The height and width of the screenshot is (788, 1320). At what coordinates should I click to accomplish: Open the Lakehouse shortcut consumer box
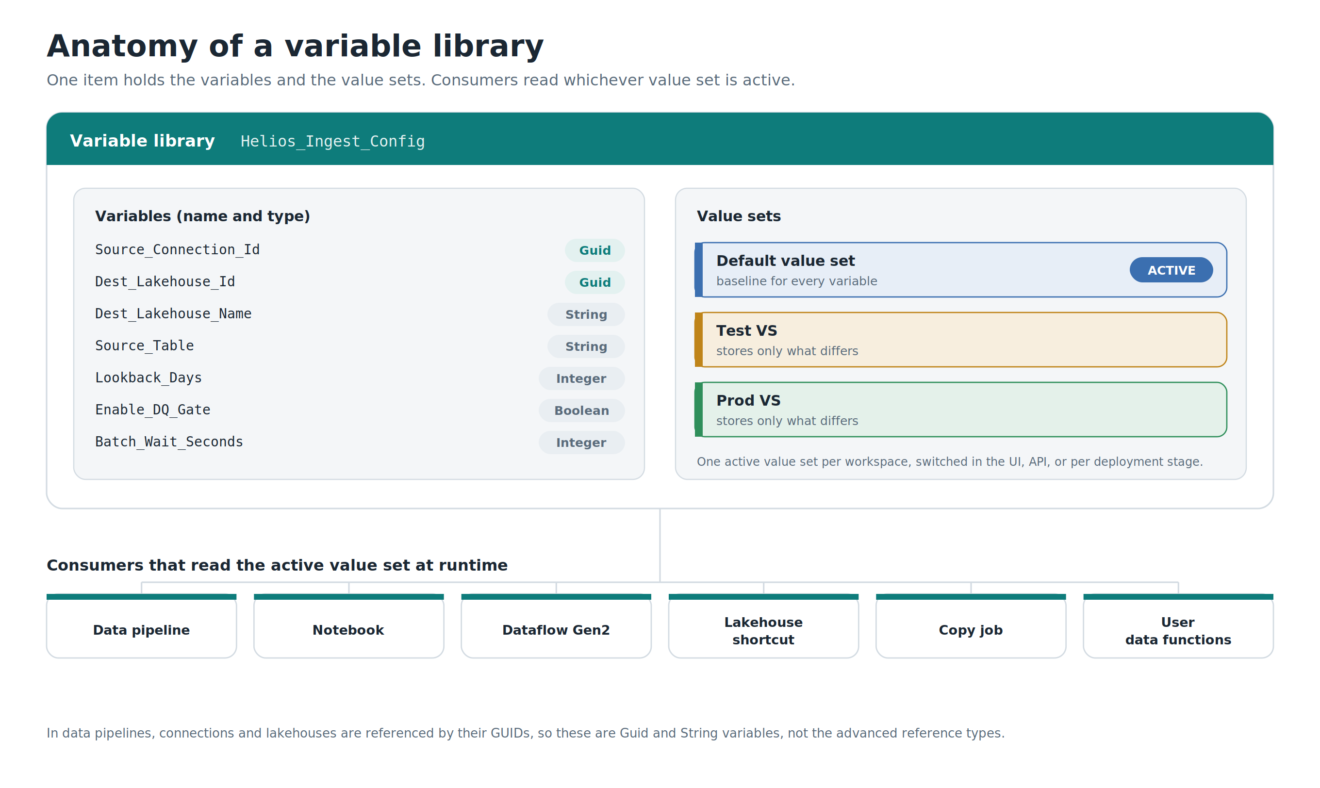pyautogui.click(x=763, y=626)
